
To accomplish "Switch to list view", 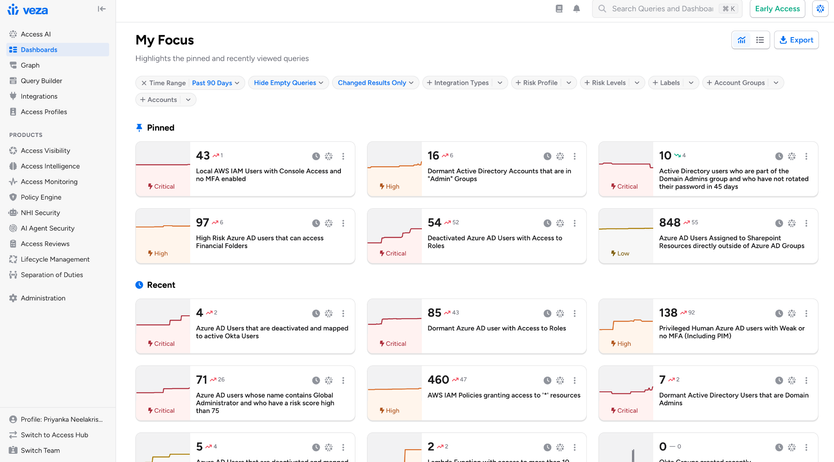I will point(760,40).
